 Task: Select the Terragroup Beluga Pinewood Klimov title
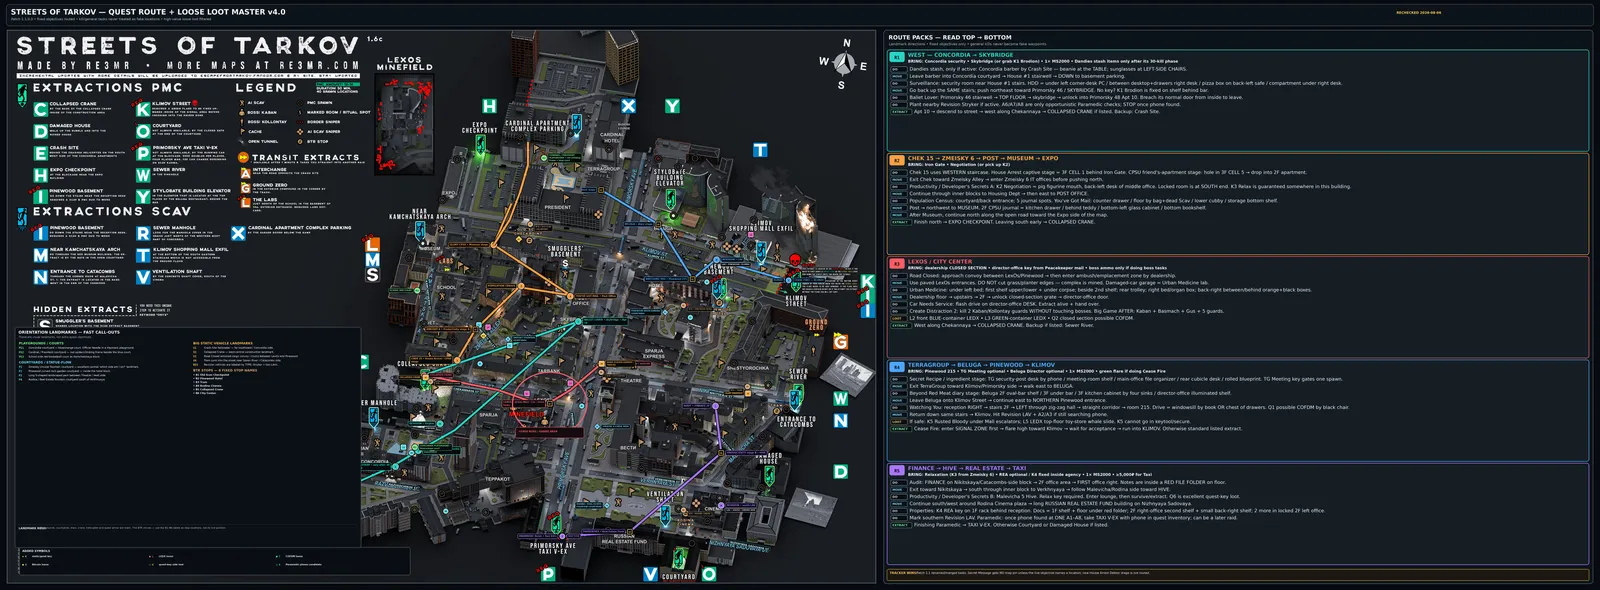tap(981, 365)
